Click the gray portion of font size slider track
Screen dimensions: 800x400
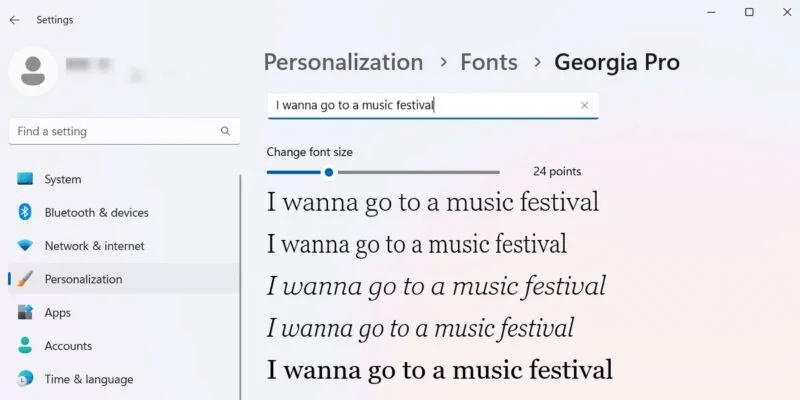click(418, 172)
